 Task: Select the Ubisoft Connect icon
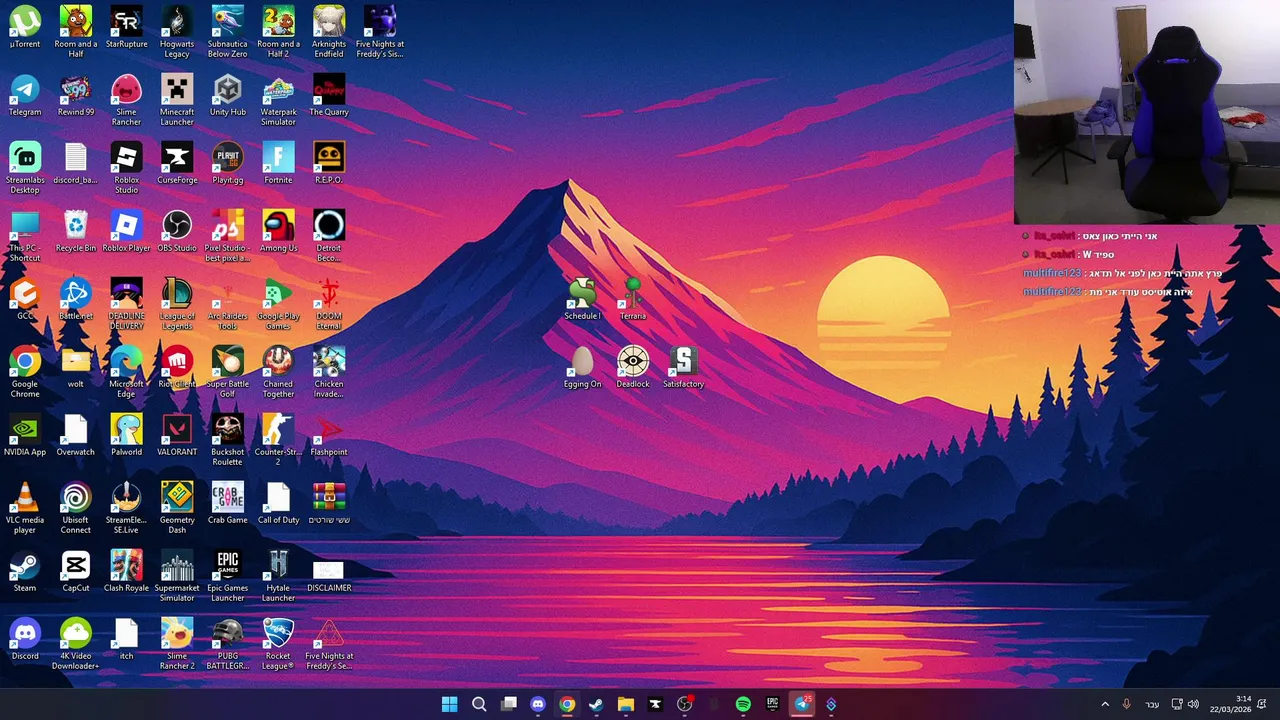[76, 508]
